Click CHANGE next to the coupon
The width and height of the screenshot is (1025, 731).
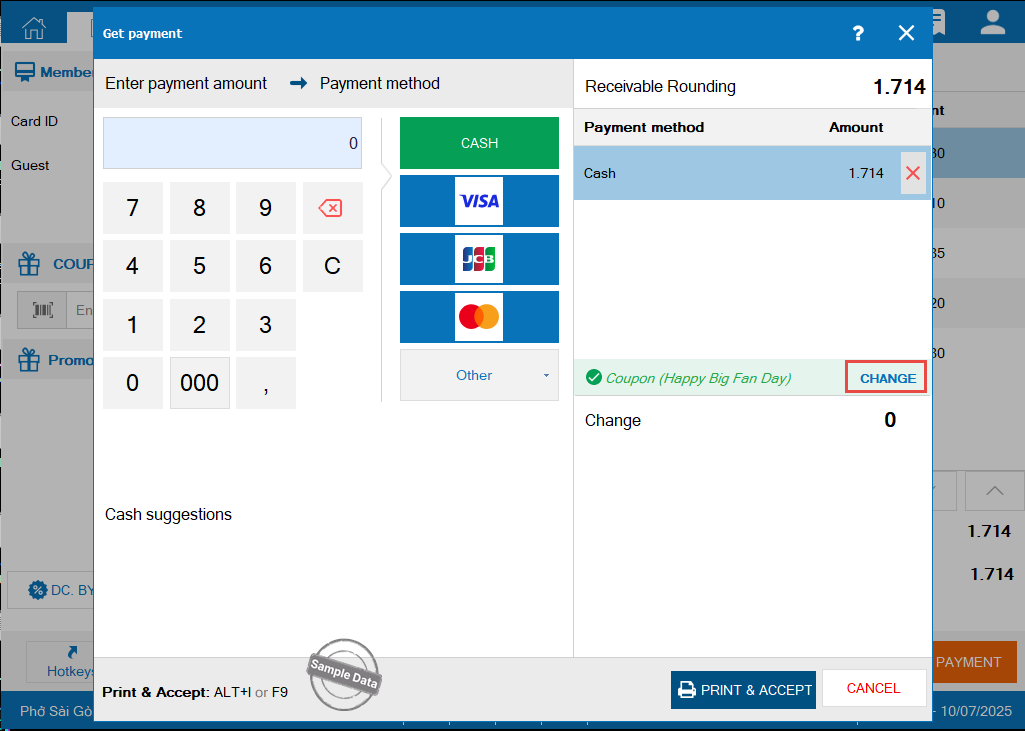[x=887, y=378]
